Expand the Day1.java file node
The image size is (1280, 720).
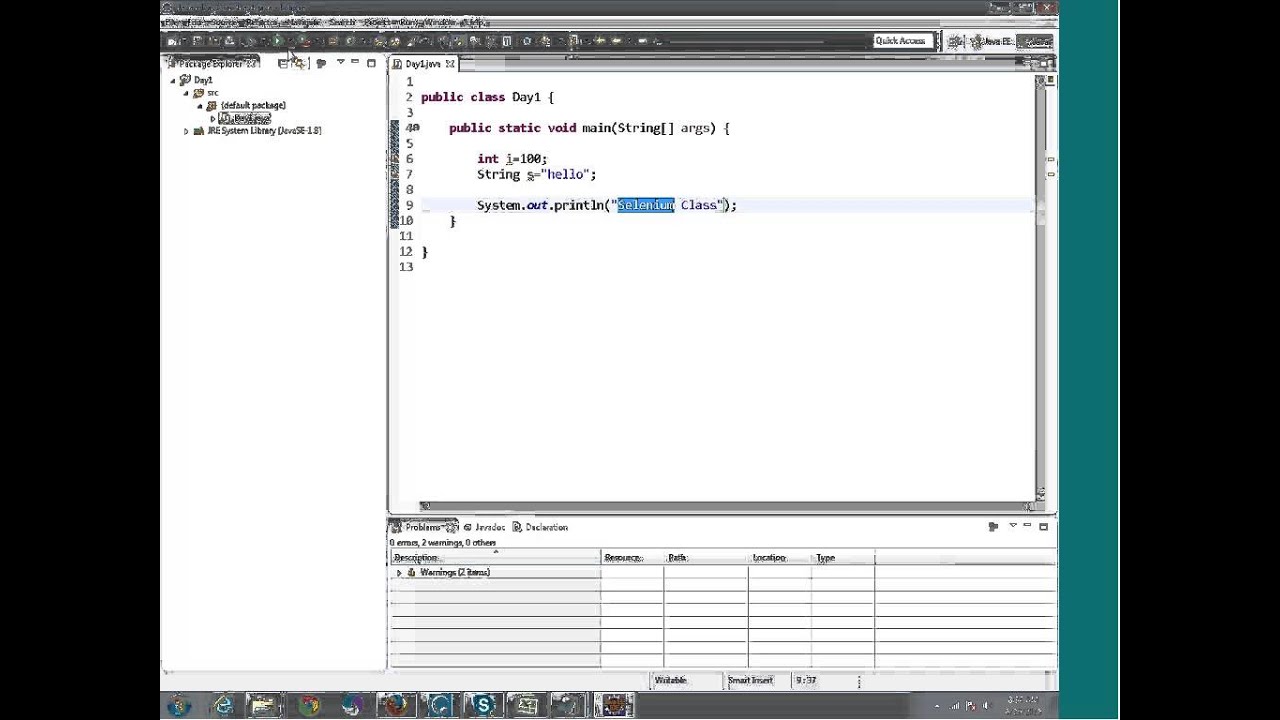tap(213, 118)
